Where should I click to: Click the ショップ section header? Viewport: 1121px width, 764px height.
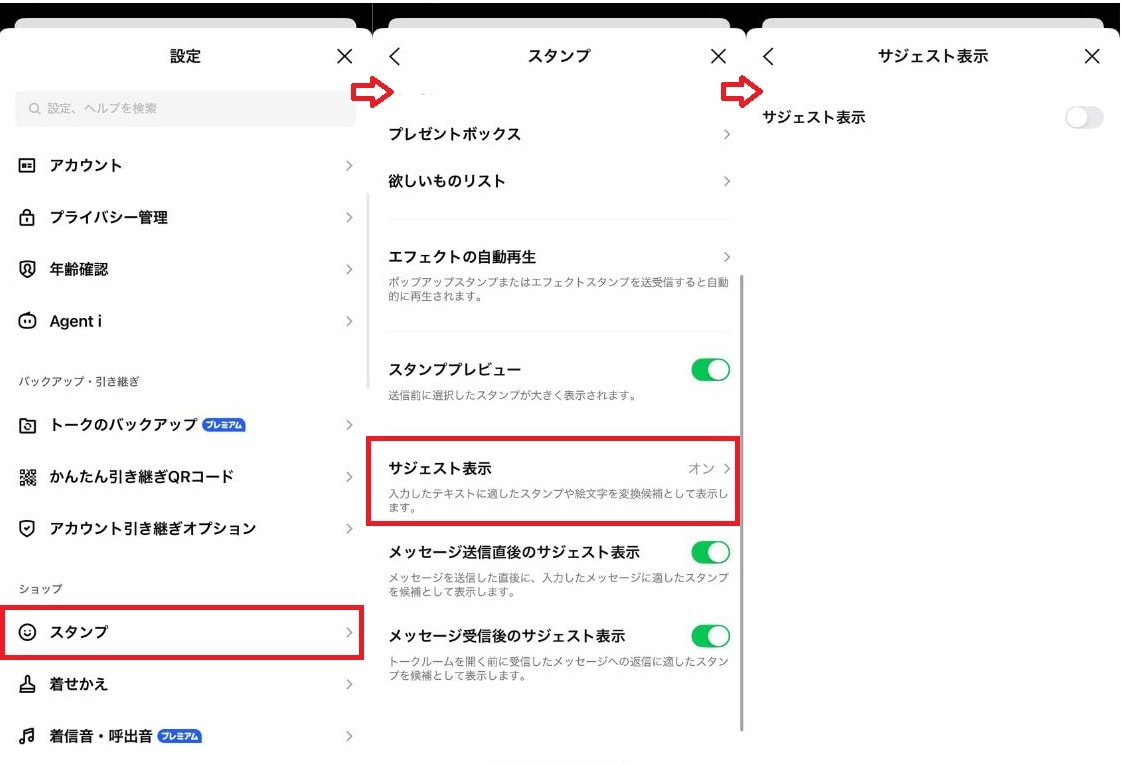point(41,589)
